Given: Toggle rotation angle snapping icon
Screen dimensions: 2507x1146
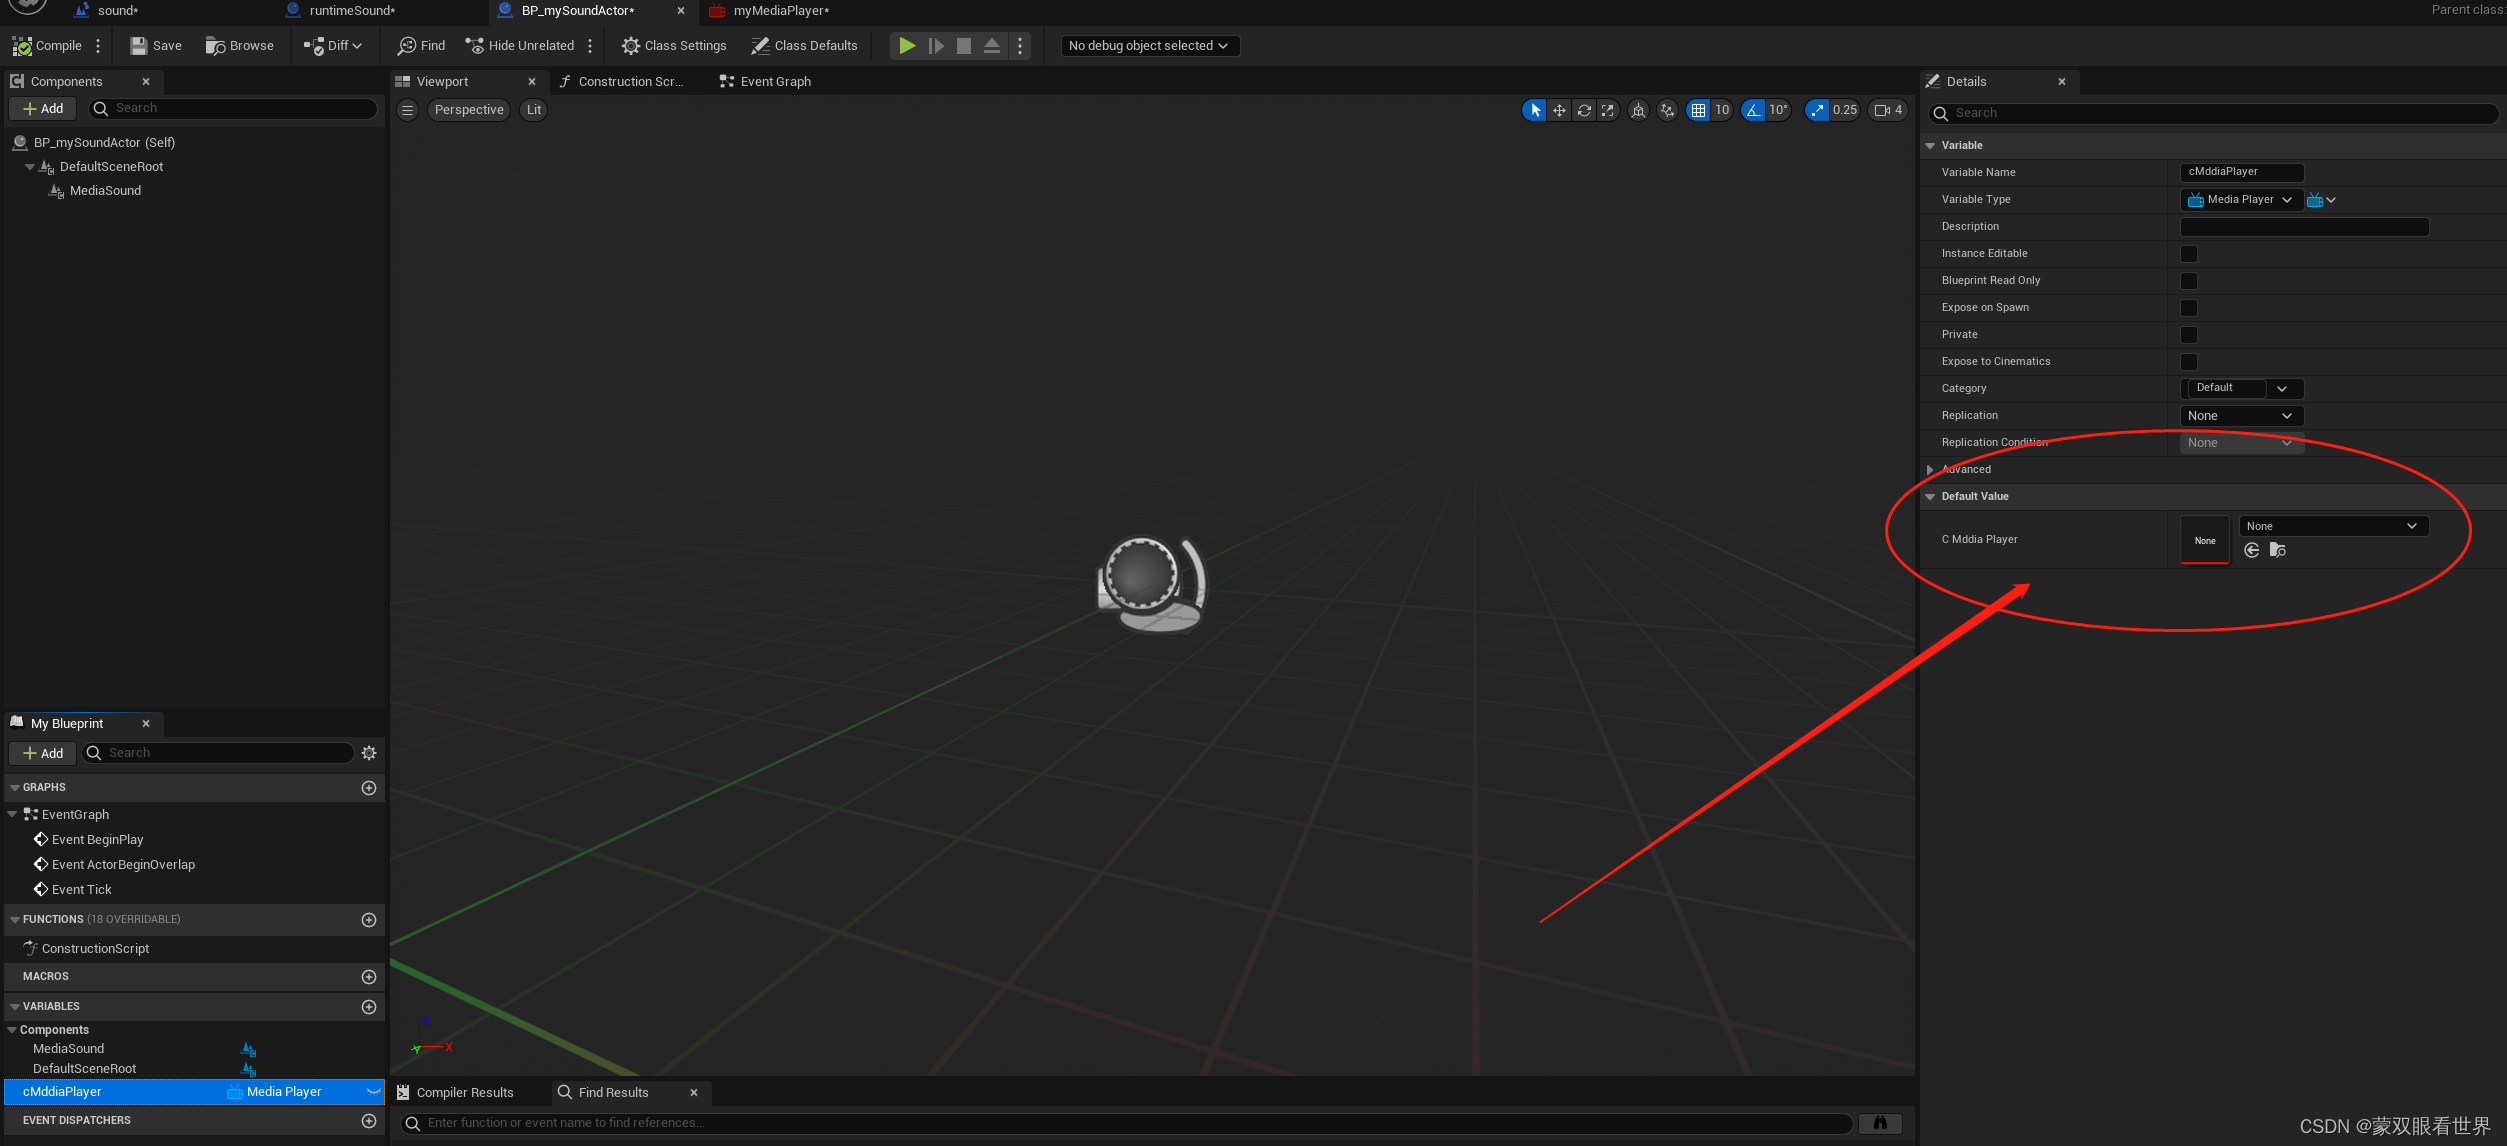Looking at the screenshot, I should pyautogui.click(x=1753, y=110).
